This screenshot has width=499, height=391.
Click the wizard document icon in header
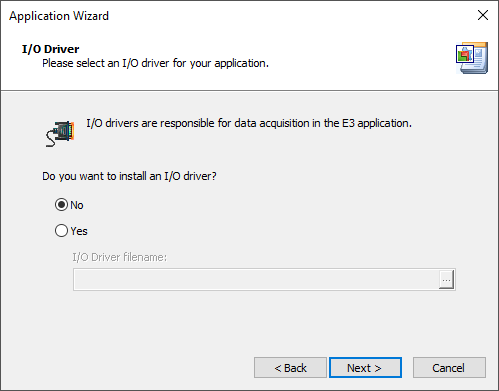[472, 58]
